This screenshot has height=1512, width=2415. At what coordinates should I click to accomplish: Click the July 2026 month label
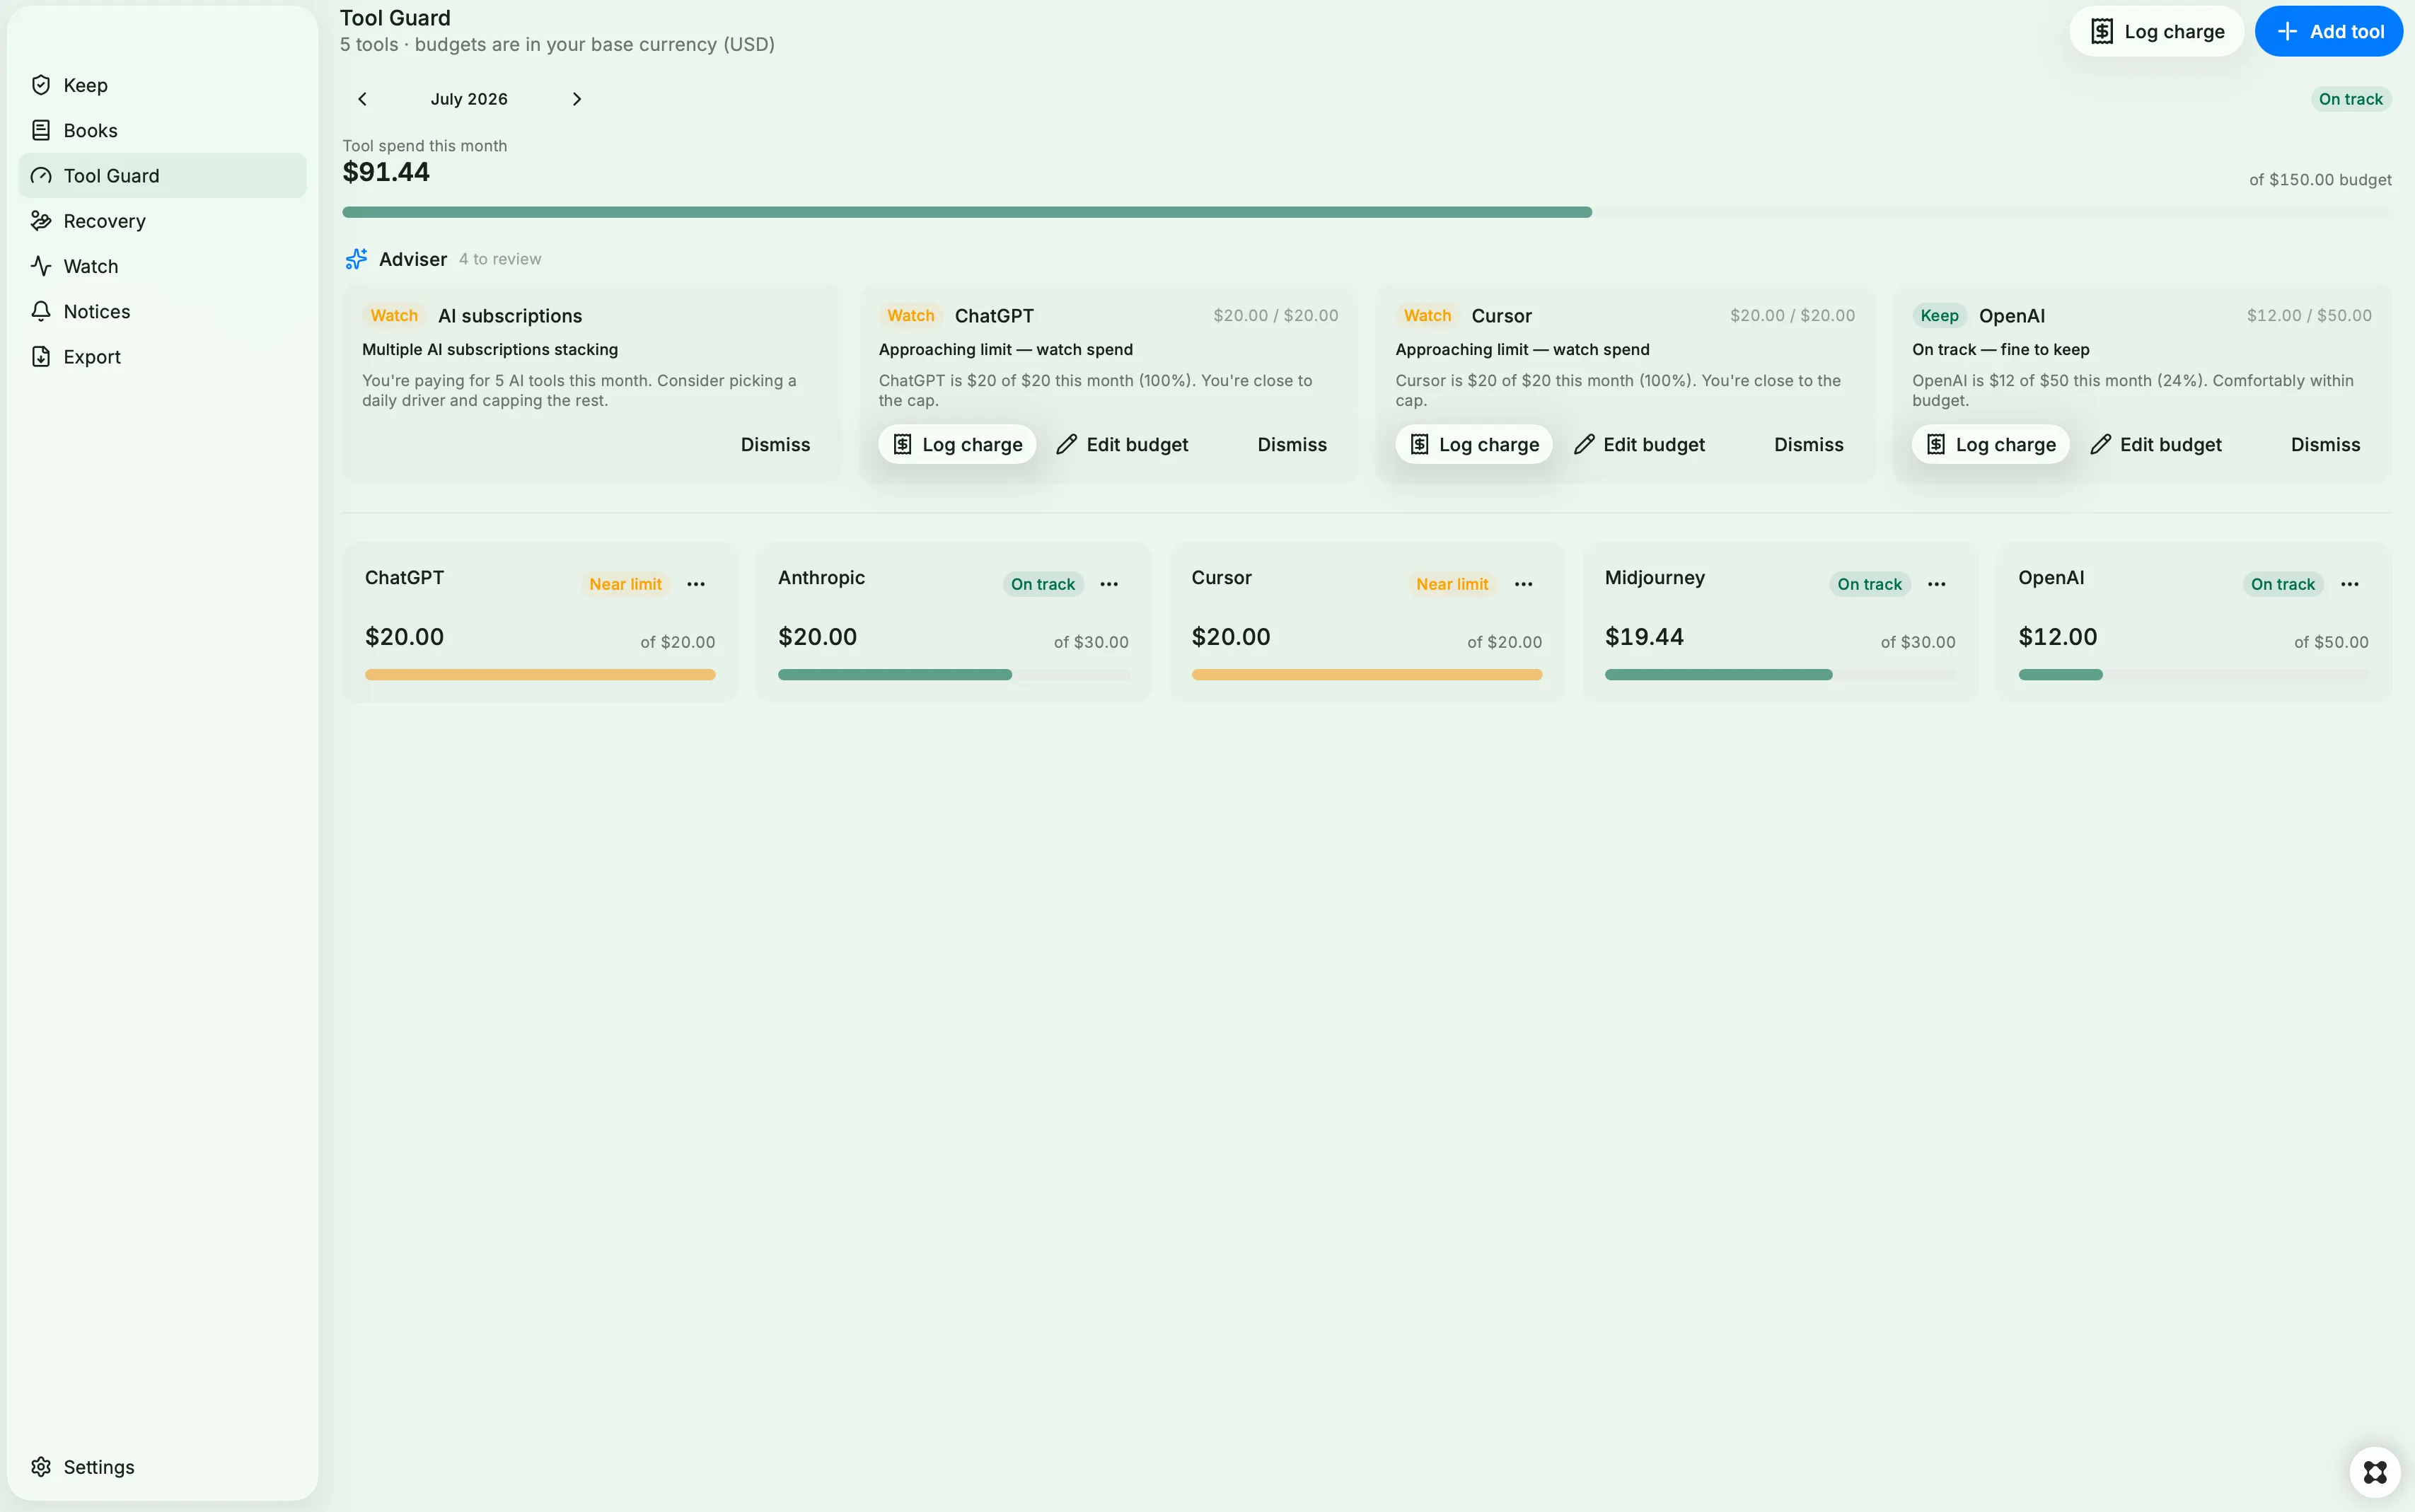[x=469, y=99]
